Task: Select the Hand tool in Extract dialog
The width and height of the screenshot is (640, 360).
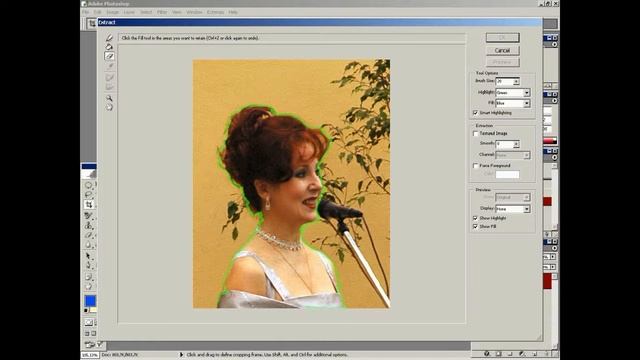Action: pos(109,107)
